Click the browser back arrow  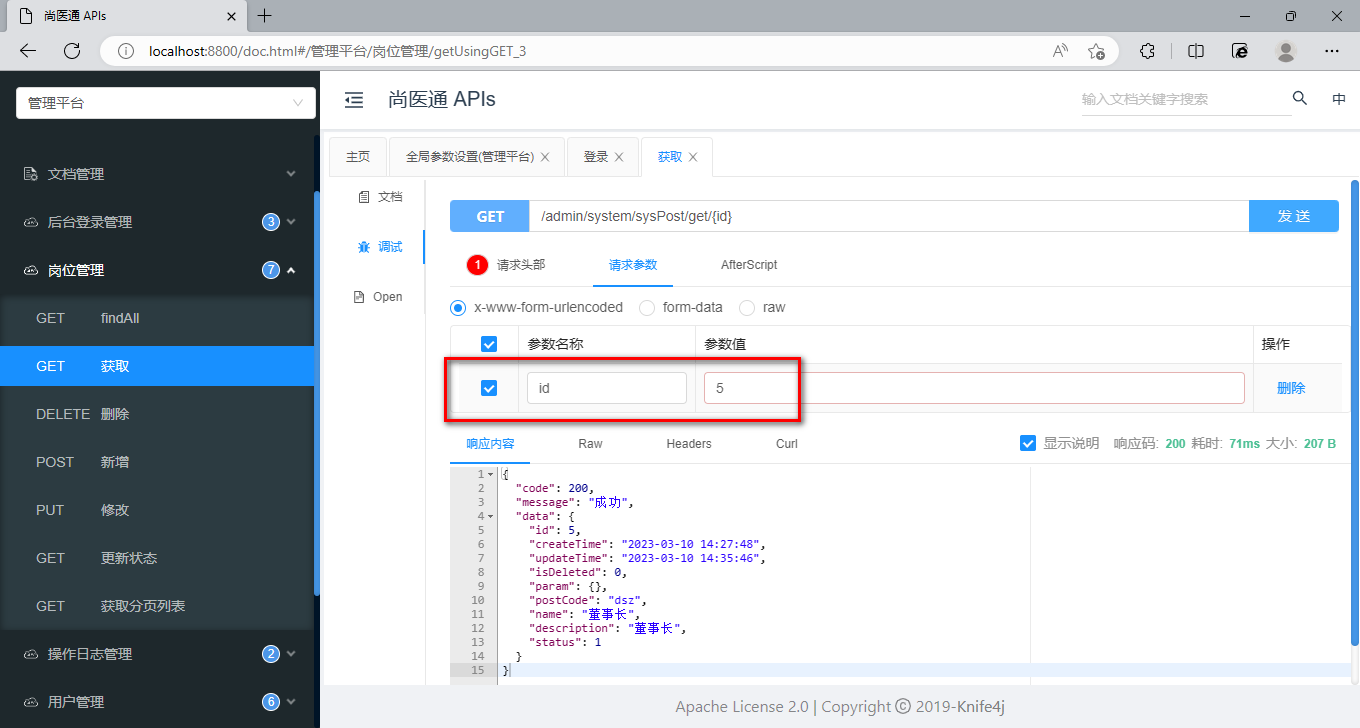point(28,51)
